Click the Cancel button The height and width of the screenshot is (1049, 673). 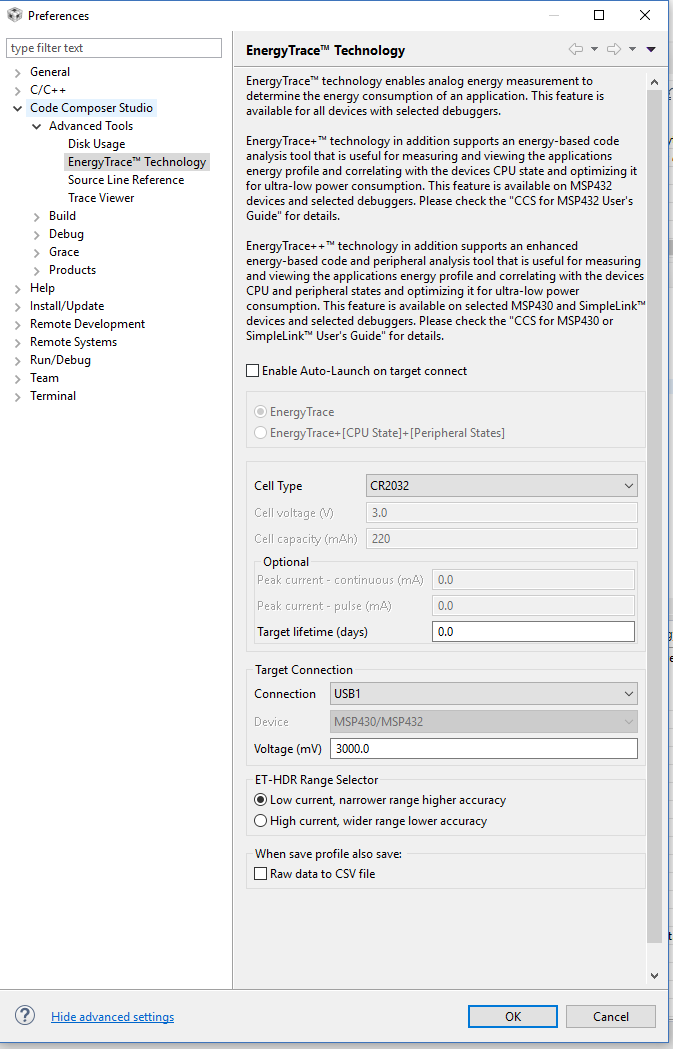pyautogui.click(x=611, y=1016)
